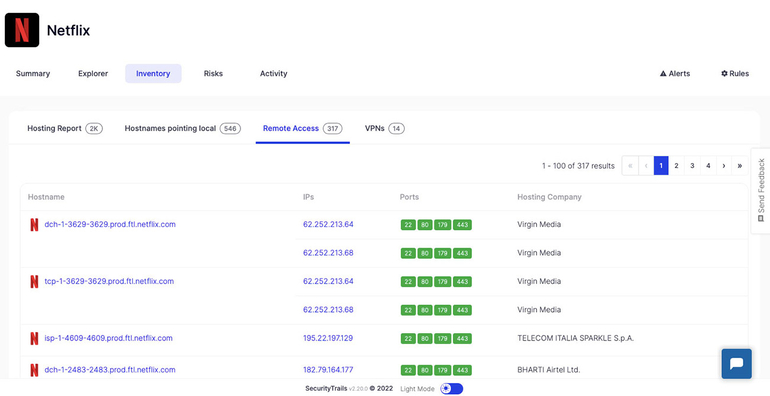Open the Activity tab
This screenshot has width=770, height=396.
click(274, 74)
